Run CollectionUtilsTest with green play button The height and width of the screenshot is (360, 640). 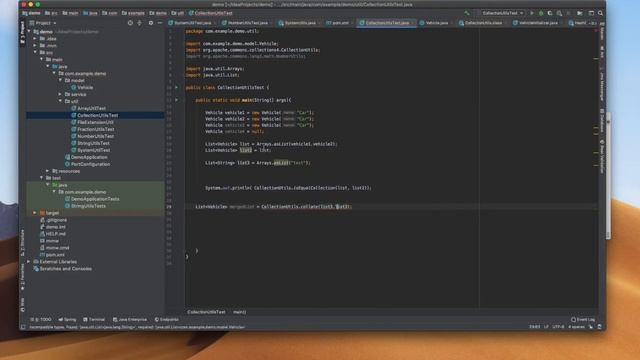coord(532,13)
